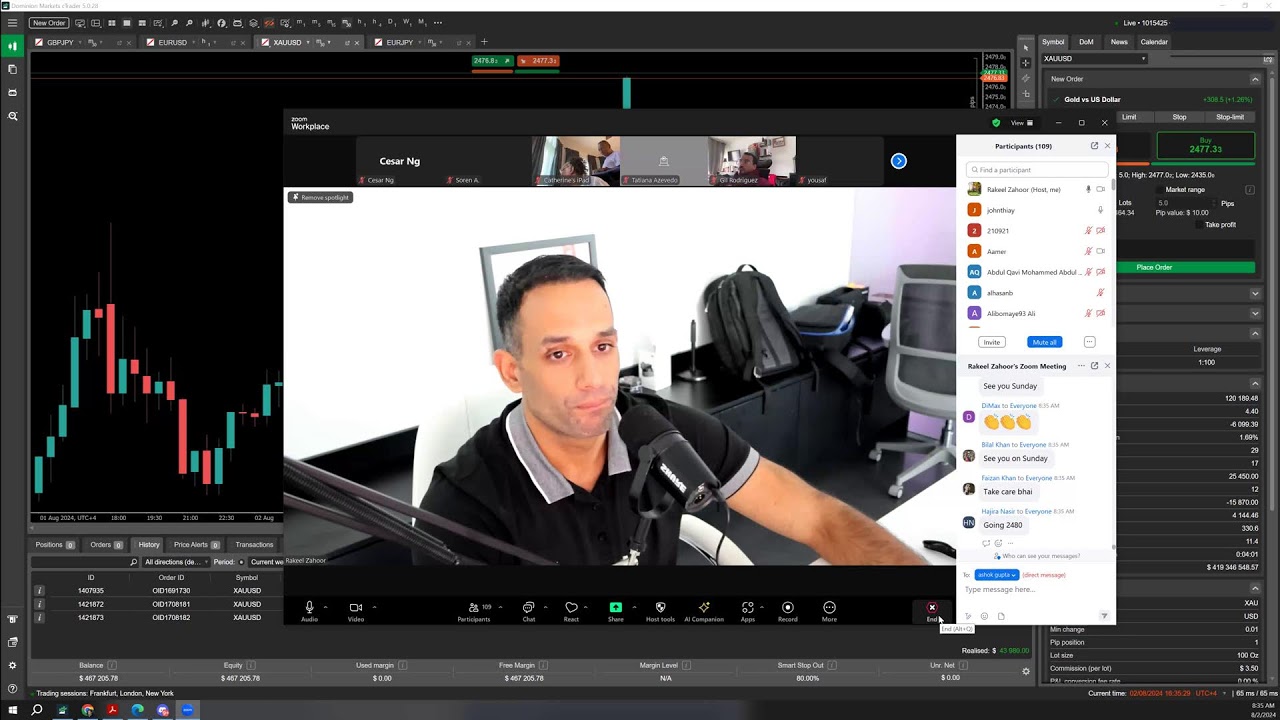Image resolution: width=1280 pixels, height=720 pixels.
Task: Select the Stop-limit order type tab
Action: (x=1230, y=117)
